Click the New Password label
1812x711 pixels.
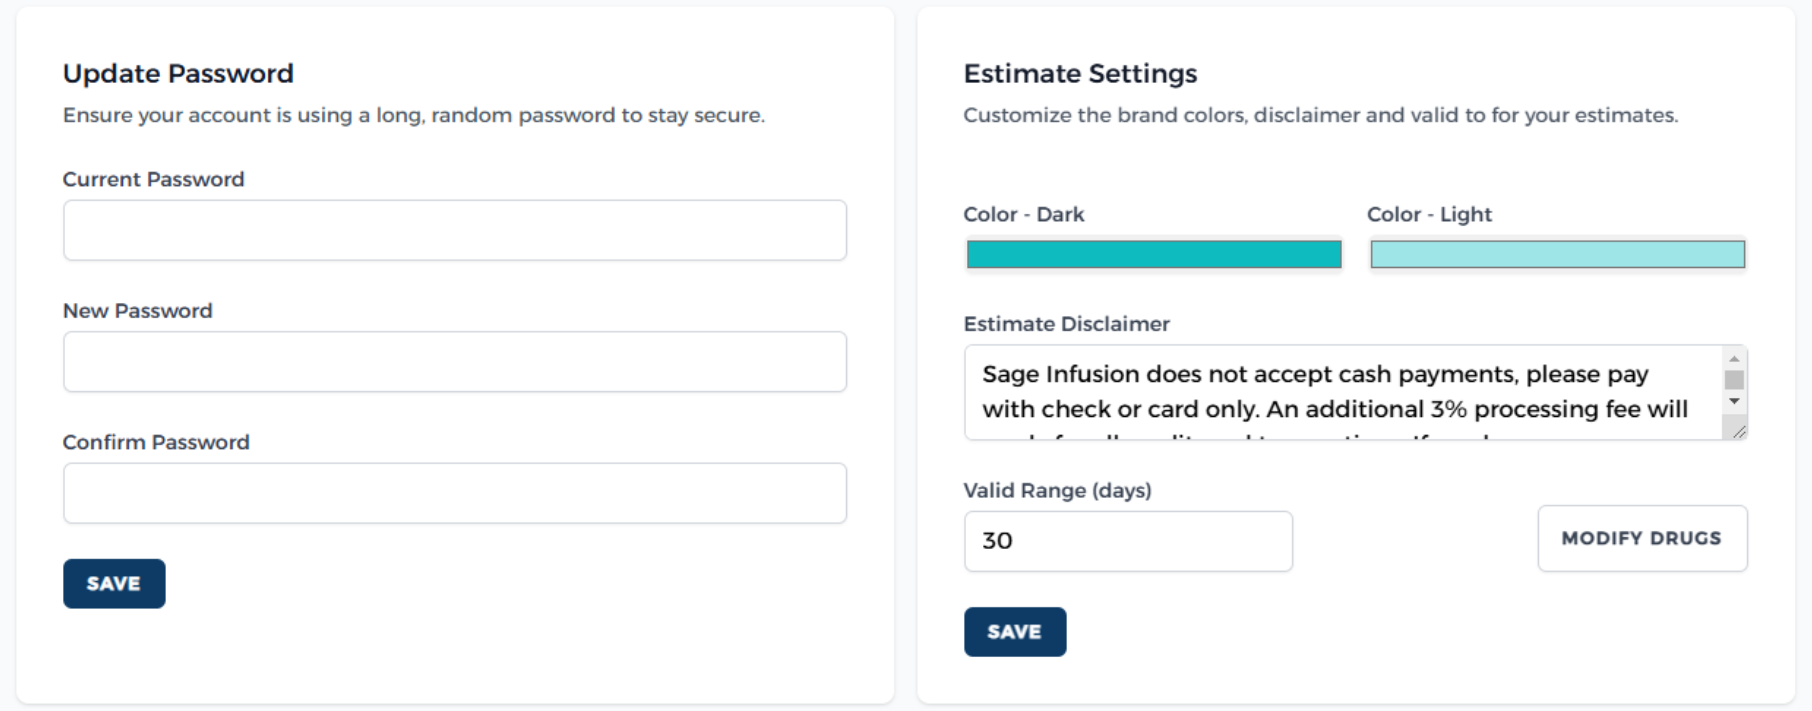(x=137, y=311)
